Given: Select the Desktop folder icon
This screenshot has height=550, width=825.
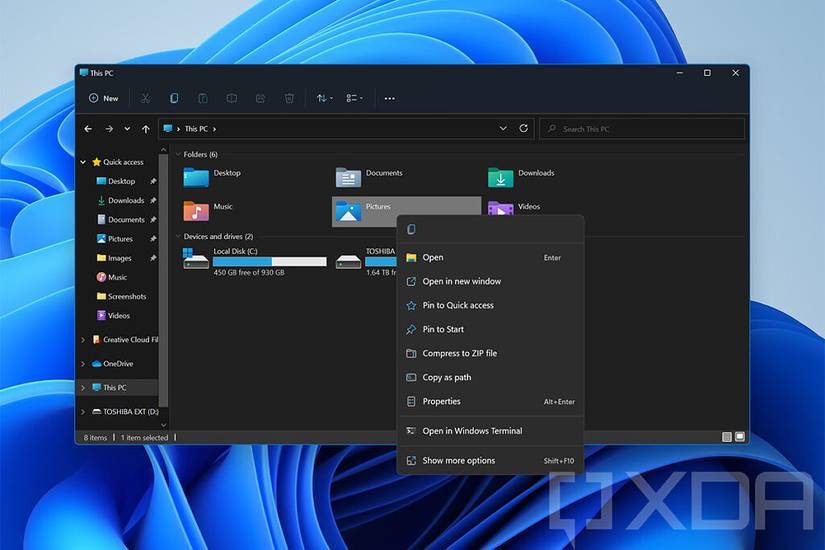Looking at the screenshot, I should (196, 177).
